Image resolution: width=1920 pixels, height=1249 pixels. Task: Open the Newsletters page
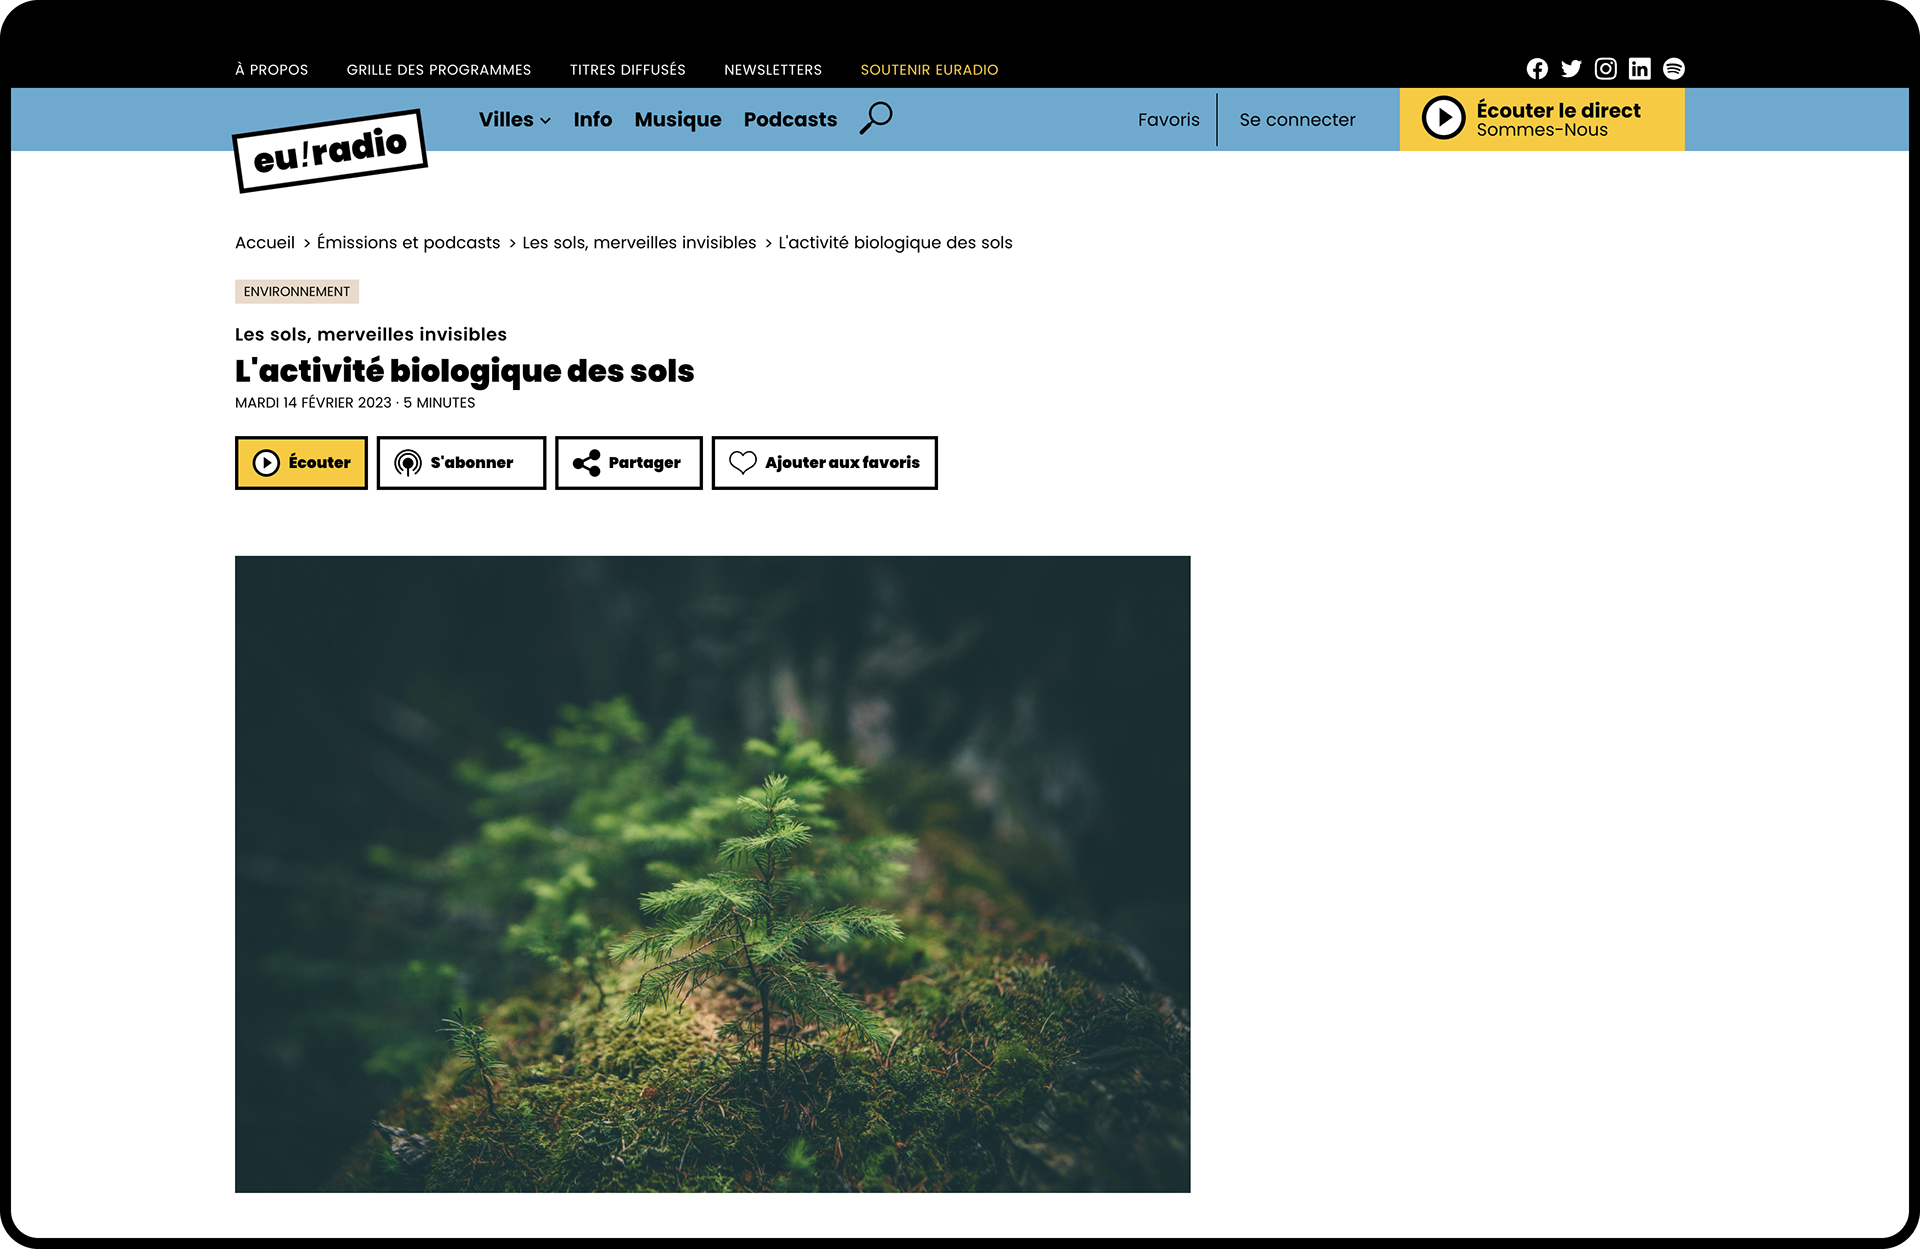pyautogui.click(x=773, y=70)
